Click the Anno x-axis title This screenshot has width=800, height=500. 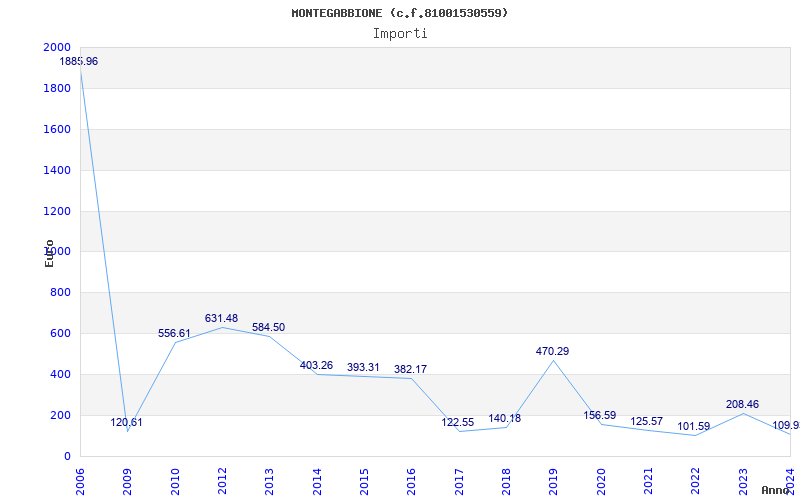tap(776, 490)
